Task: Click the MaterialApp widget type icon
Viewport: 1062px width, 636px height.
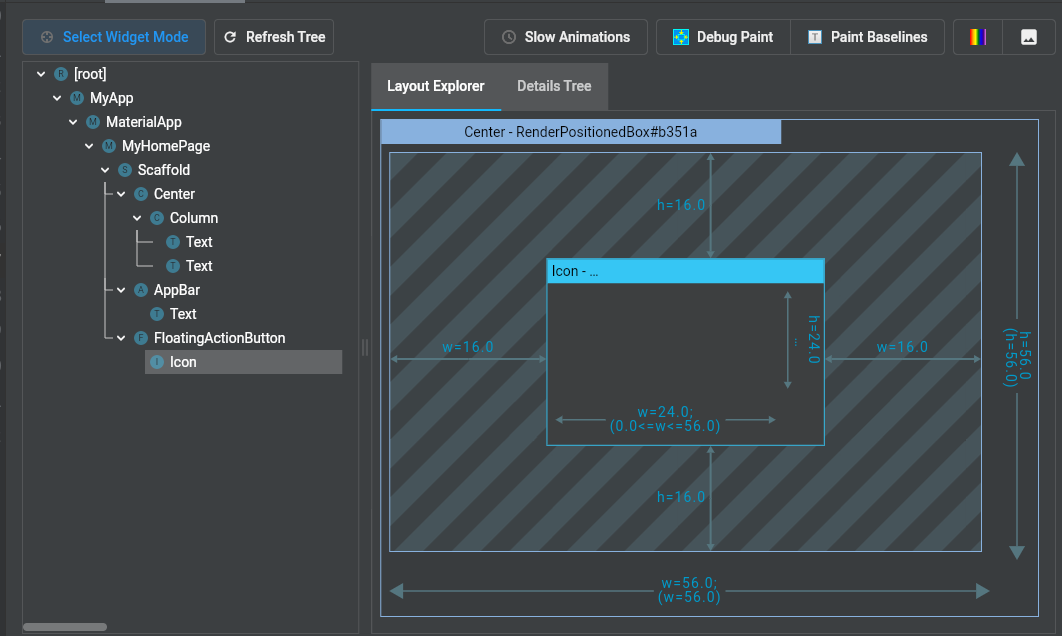Action: coord(93,122)
